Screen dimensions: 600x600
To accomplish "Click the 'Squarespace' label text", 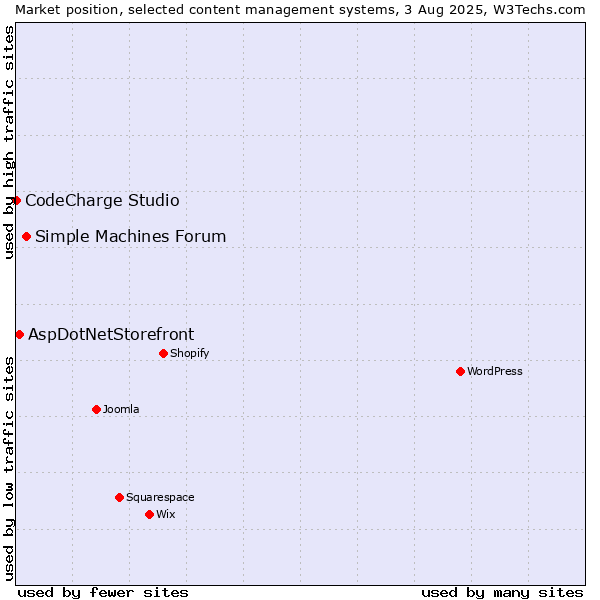I will 160,497.
